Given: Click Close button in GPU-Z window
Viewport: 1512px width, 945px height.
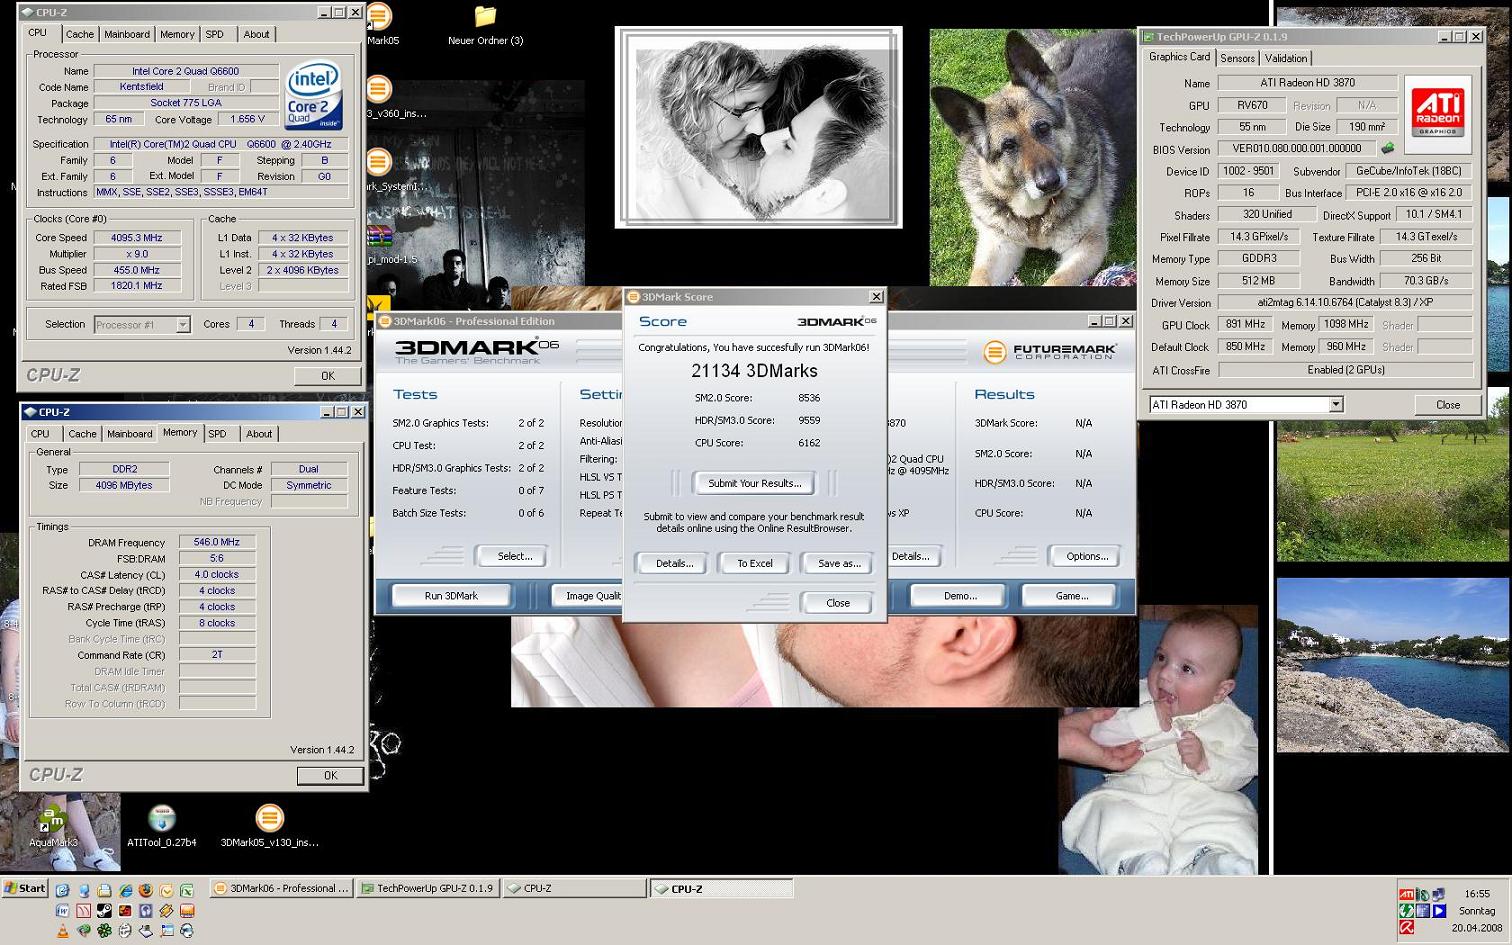Looking at the screenshot, I should tap(1447, 404).
